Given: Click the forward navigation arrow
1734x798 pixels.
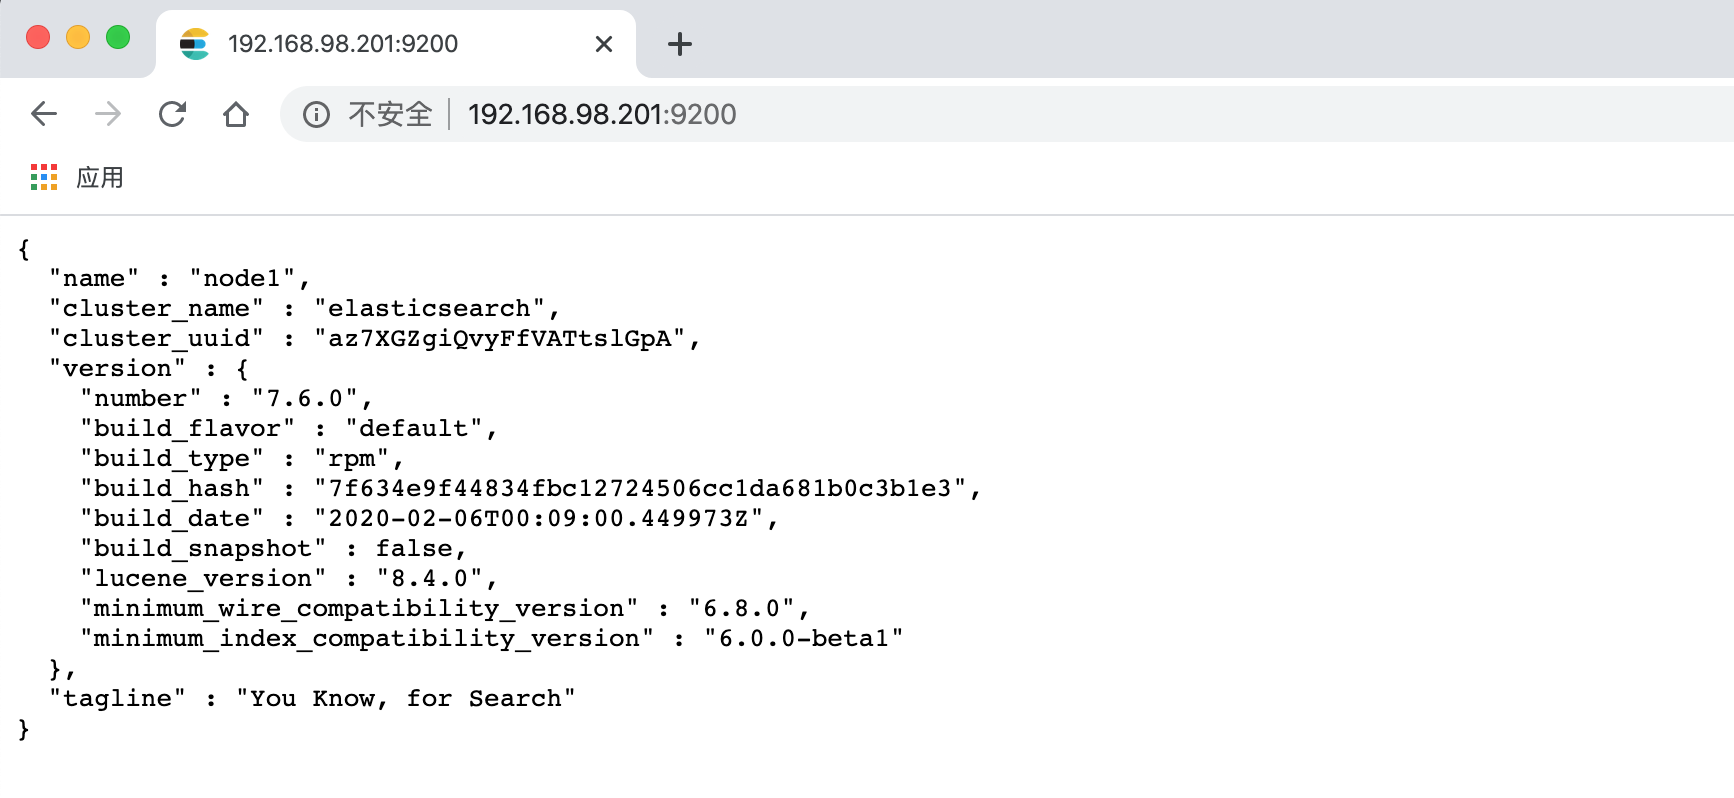Looking at the screenshot, I should 108,114.
